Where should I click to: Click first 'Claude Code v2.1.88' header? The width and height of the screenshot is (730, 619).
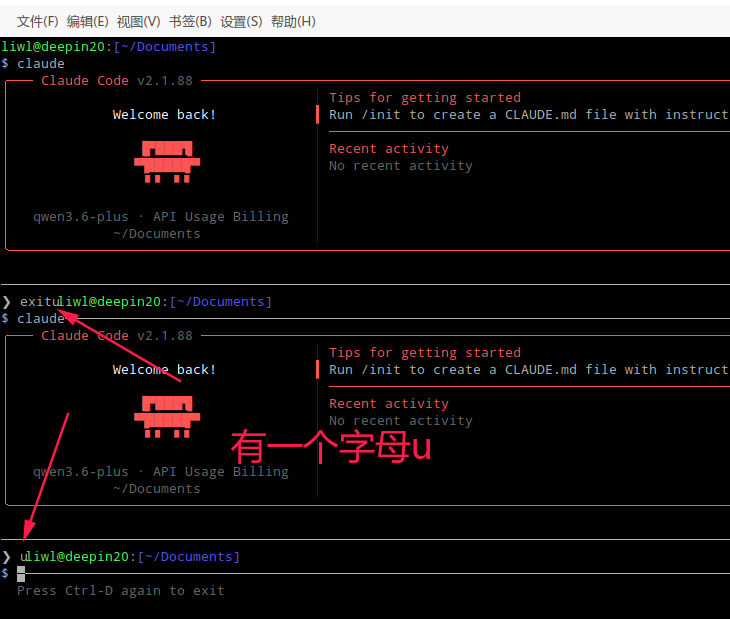click(x=117, y=81)
